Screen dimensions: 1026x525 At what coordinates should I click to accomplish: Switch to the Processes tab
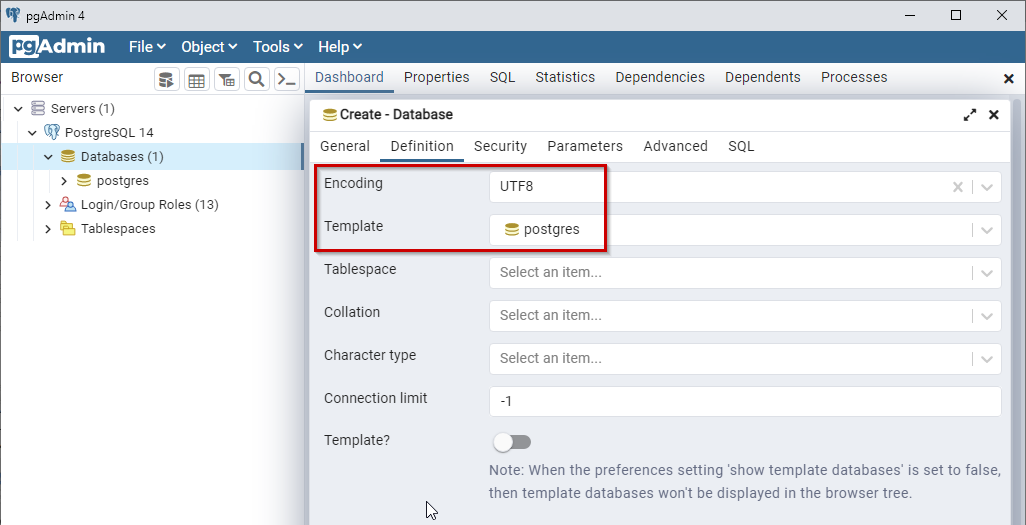pyautogui.click(x=854, y=77)
